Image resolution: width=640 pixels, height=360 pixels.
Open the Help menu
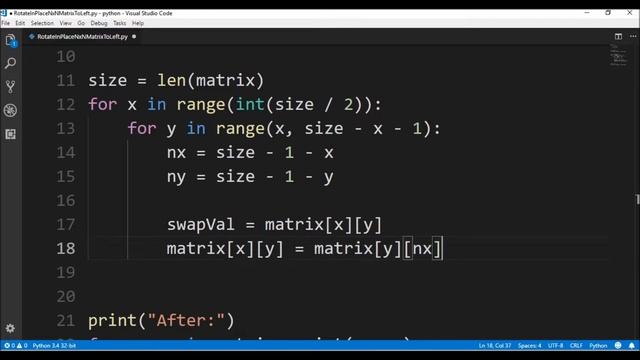pyautogui.click(x=138, y=23)
